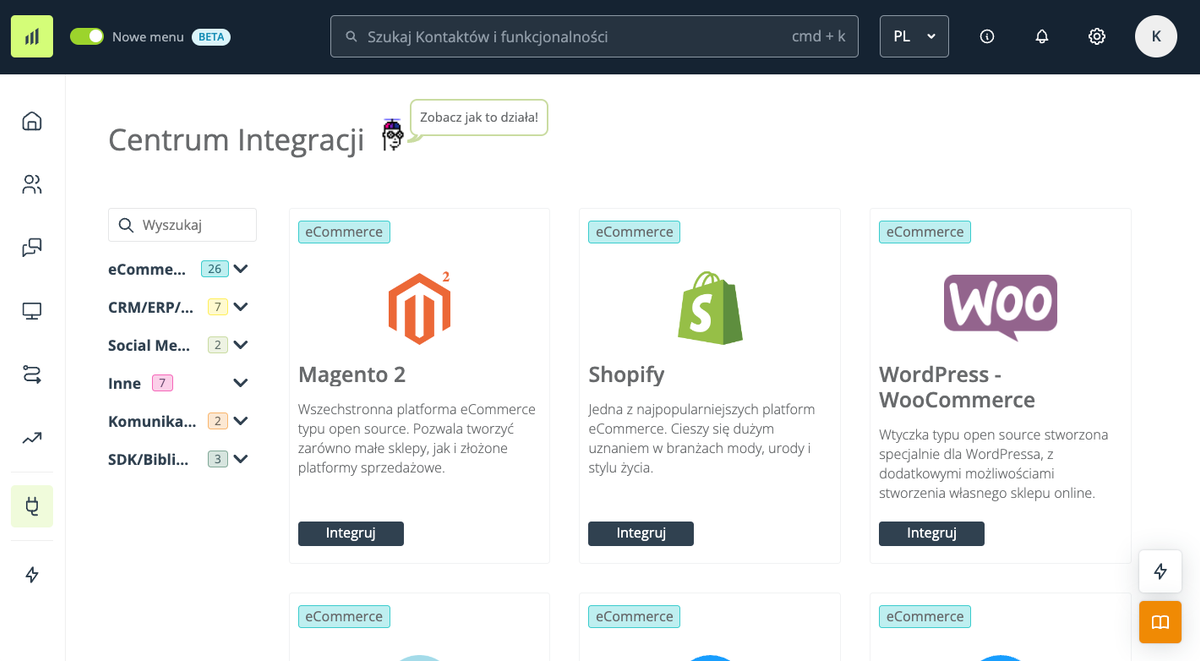Image resolution: width=1200 pixels, height=661 pixels.
Task: Click the WooCommerce logo image
Action: 1000,307
